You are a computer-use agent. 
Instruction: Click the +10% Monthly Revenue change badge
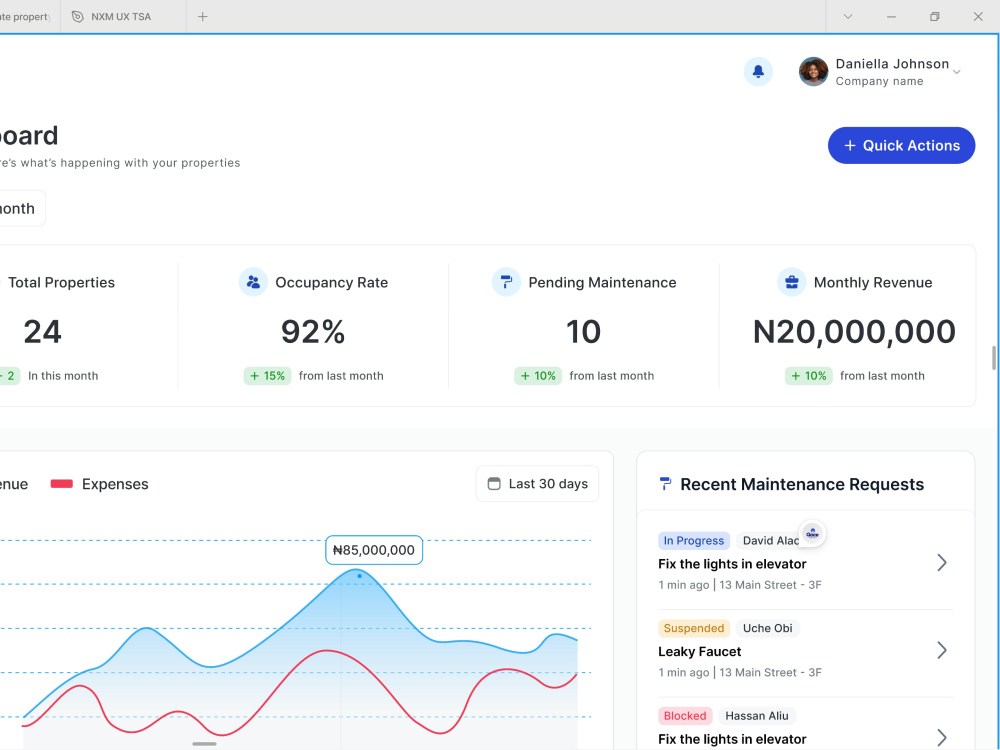pyautogui.click(x=809, y=376)
